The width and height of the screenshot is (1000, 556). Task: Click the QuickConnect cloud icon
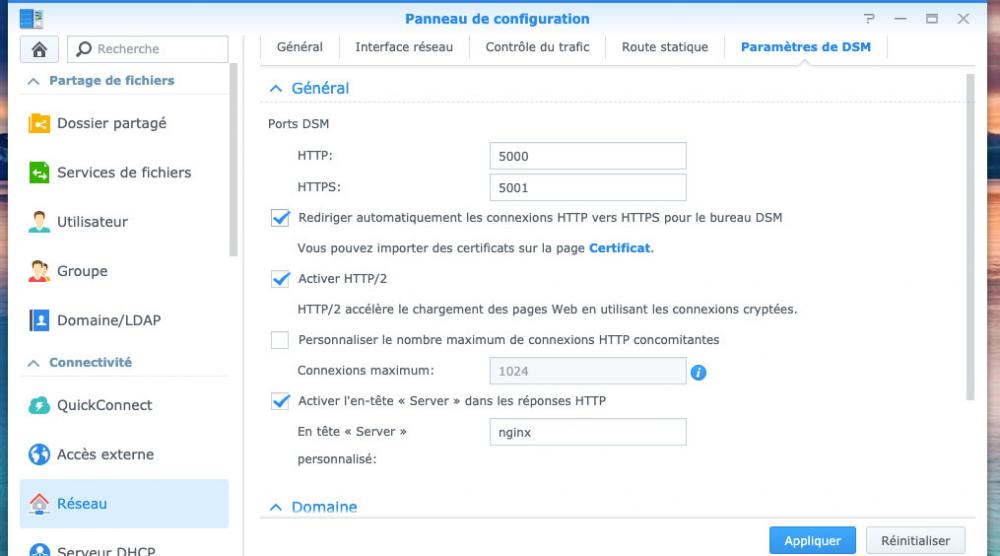[x=40, y=405]
